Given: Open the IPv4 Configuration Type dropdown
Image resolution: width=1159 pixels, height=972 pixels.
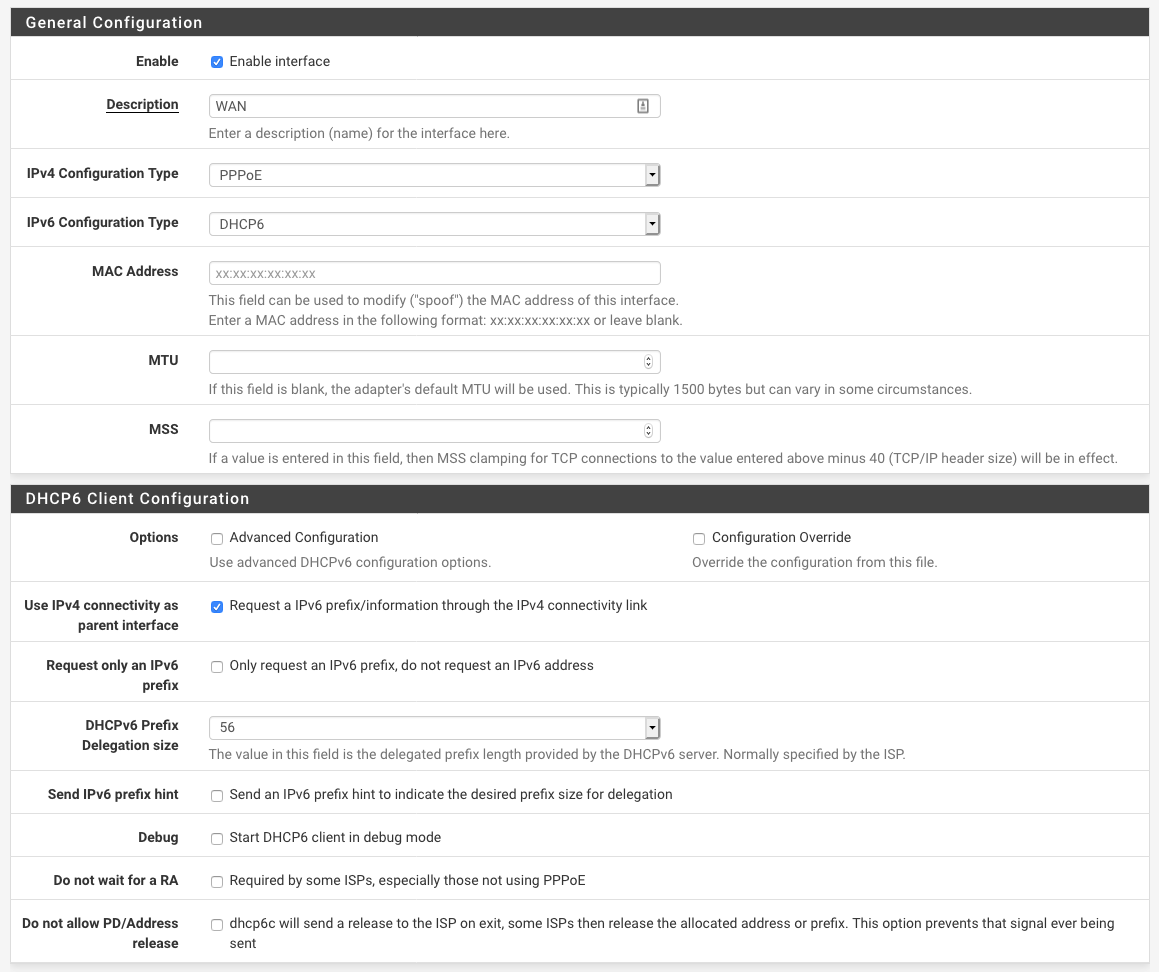Looking at the screenshot, I should [x=435, y=175].
